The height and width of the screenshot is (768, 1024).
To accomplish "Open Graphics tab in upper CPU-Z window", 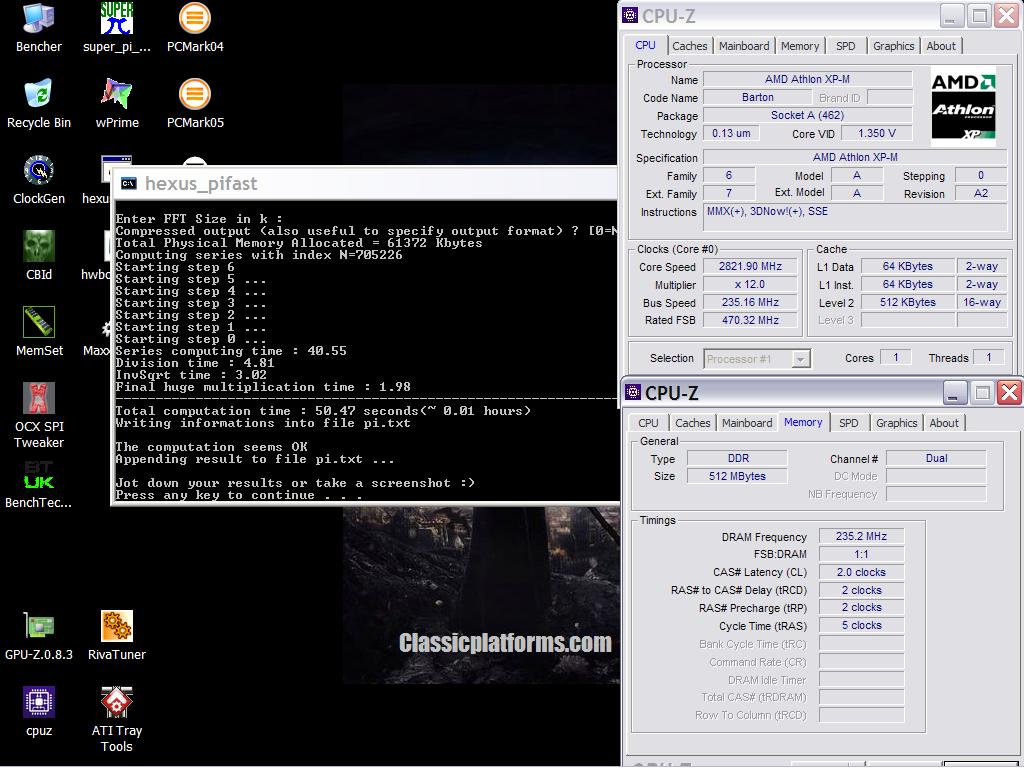I will pyautogui.click(x=893, y=46).
